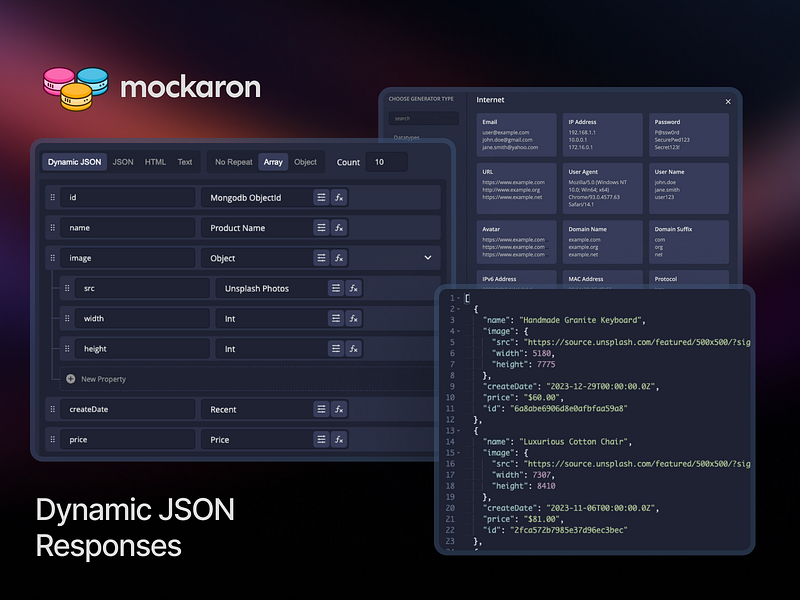
Task: Click the function fx icon in the id row
Action: [x=339, y=197]
